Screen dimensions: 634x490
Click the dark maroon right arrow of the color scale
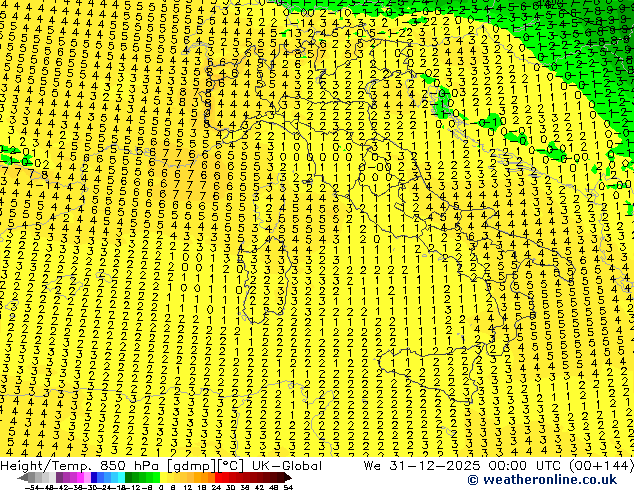point(287,477)
